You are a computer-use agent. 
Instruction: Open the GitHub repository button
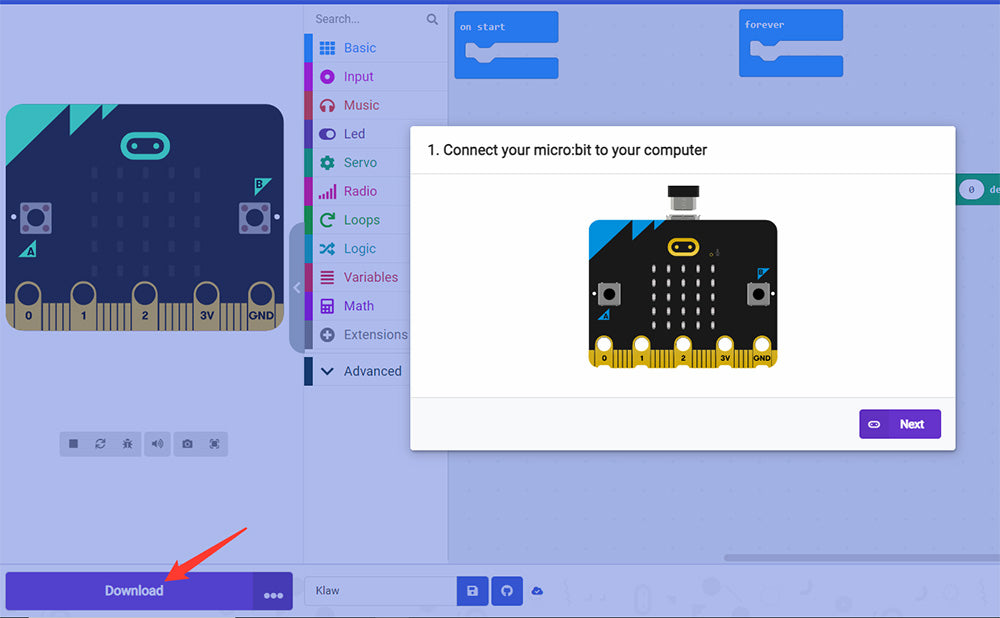[x=506, y=591]
